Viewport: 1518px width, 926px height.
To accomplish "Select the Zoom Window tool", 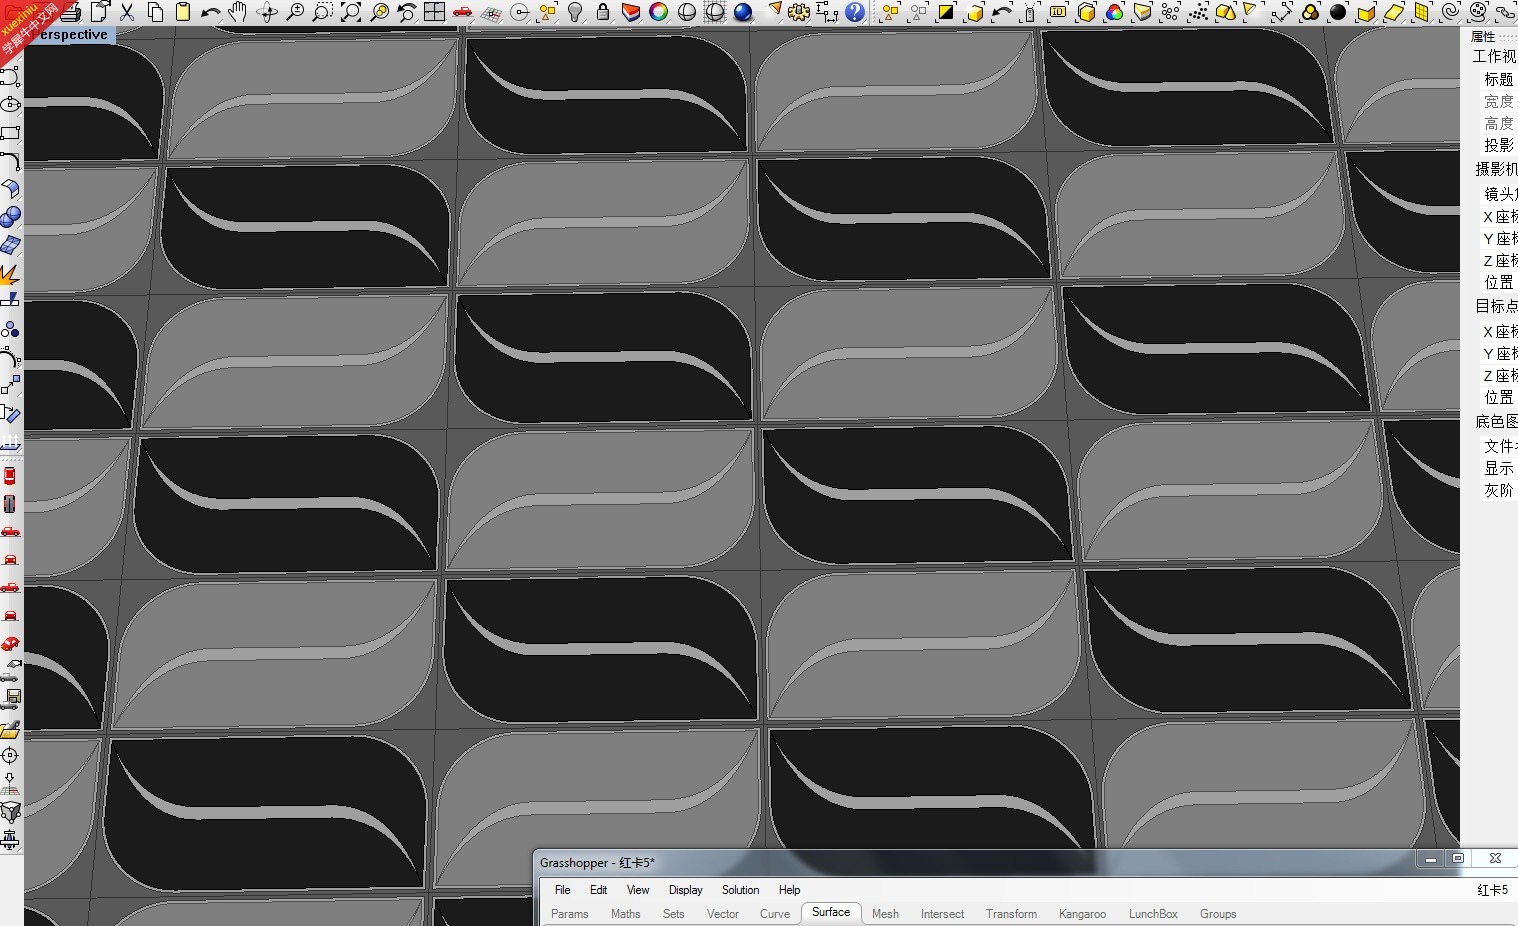I will 322,12.
